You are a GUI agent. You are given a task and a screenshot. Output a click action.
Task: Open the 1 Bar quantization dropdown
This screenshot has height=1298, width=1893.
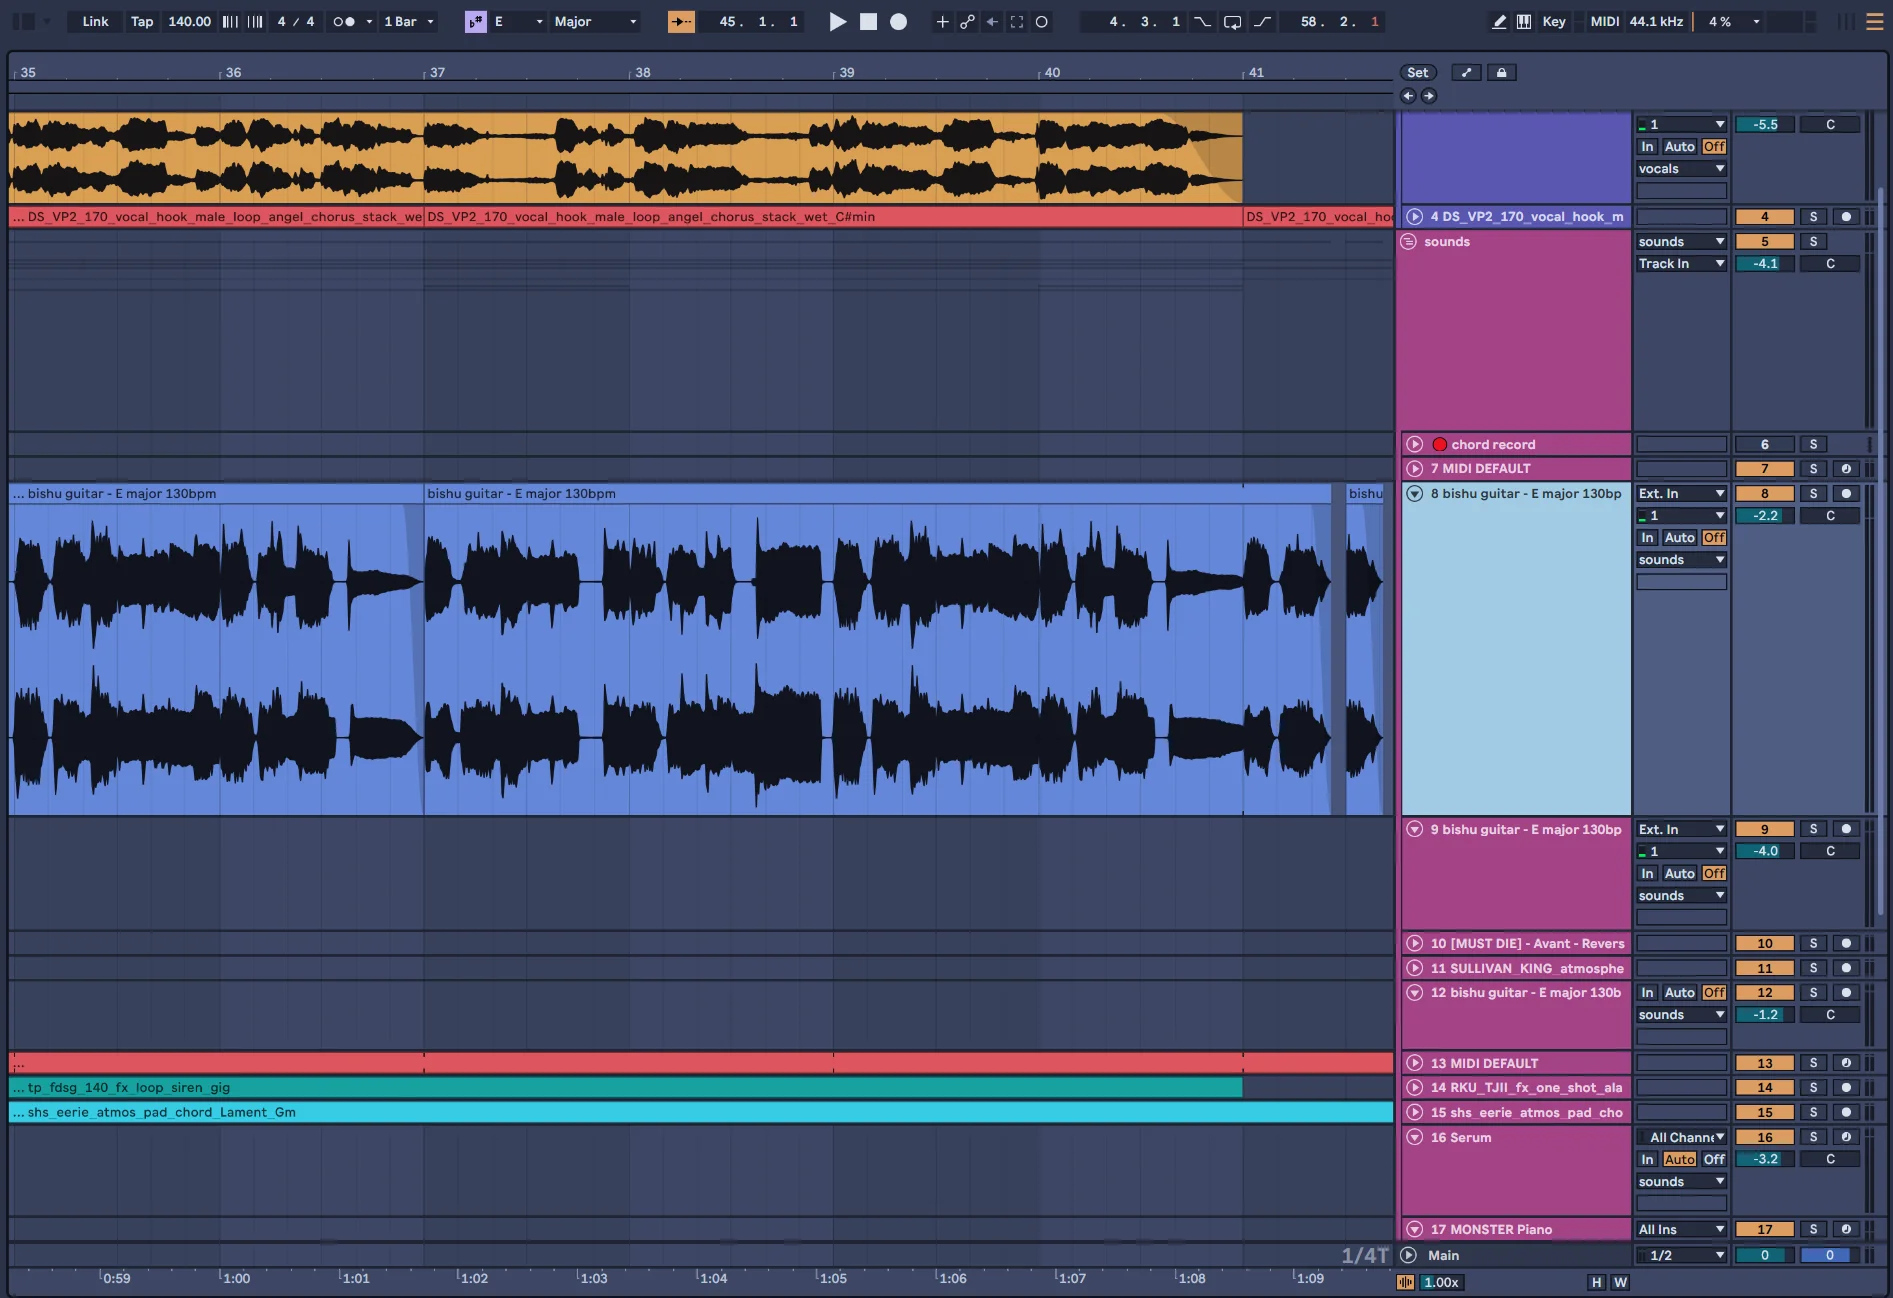pyautogui.click(x=409, y=22)
